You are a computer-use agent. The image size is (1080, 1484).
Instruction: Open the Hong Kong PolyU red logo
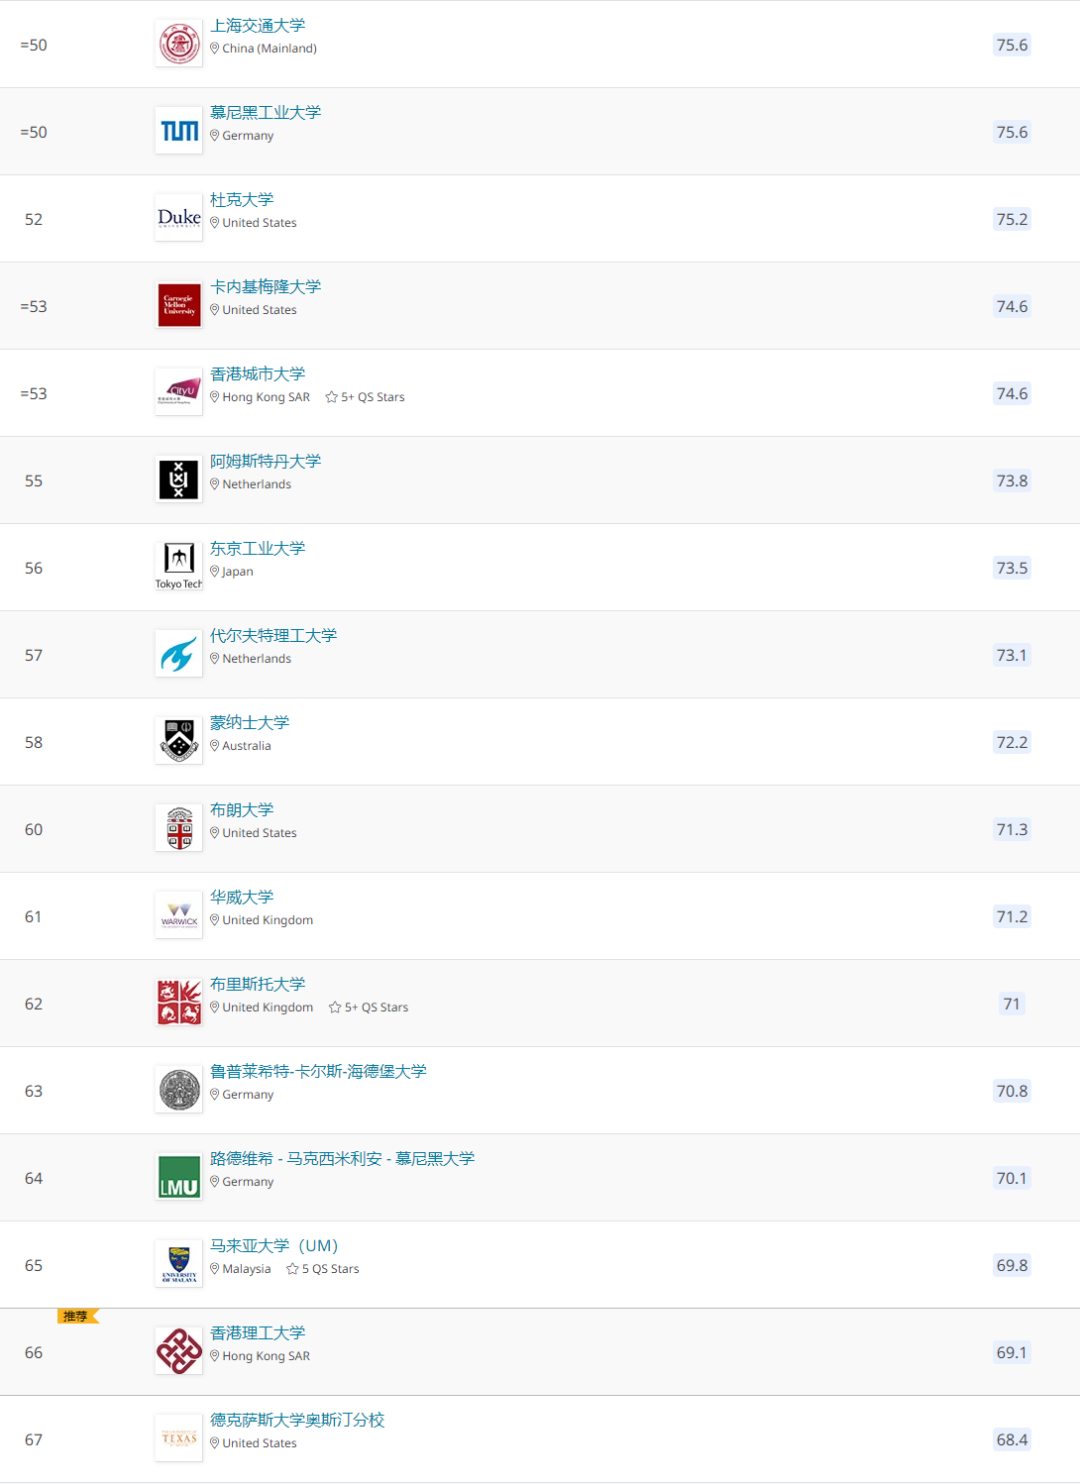[x=179, y=1351]
